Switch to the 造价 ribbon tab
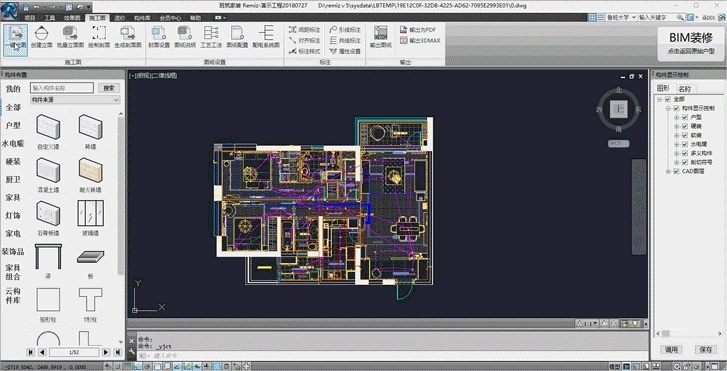This screenshot has height=371, width=727. tap(120, 18)
